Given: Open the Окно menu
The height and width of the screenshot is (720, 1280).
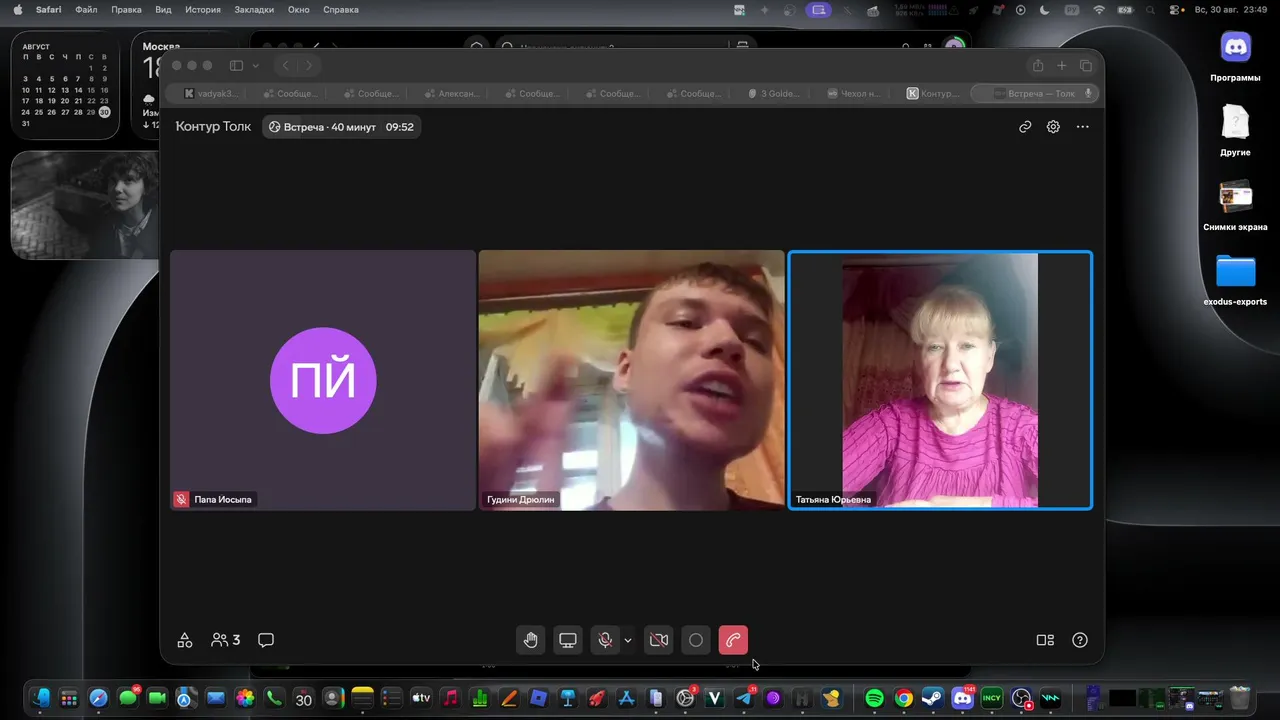Looking at the screenshot, I should 298,10.
